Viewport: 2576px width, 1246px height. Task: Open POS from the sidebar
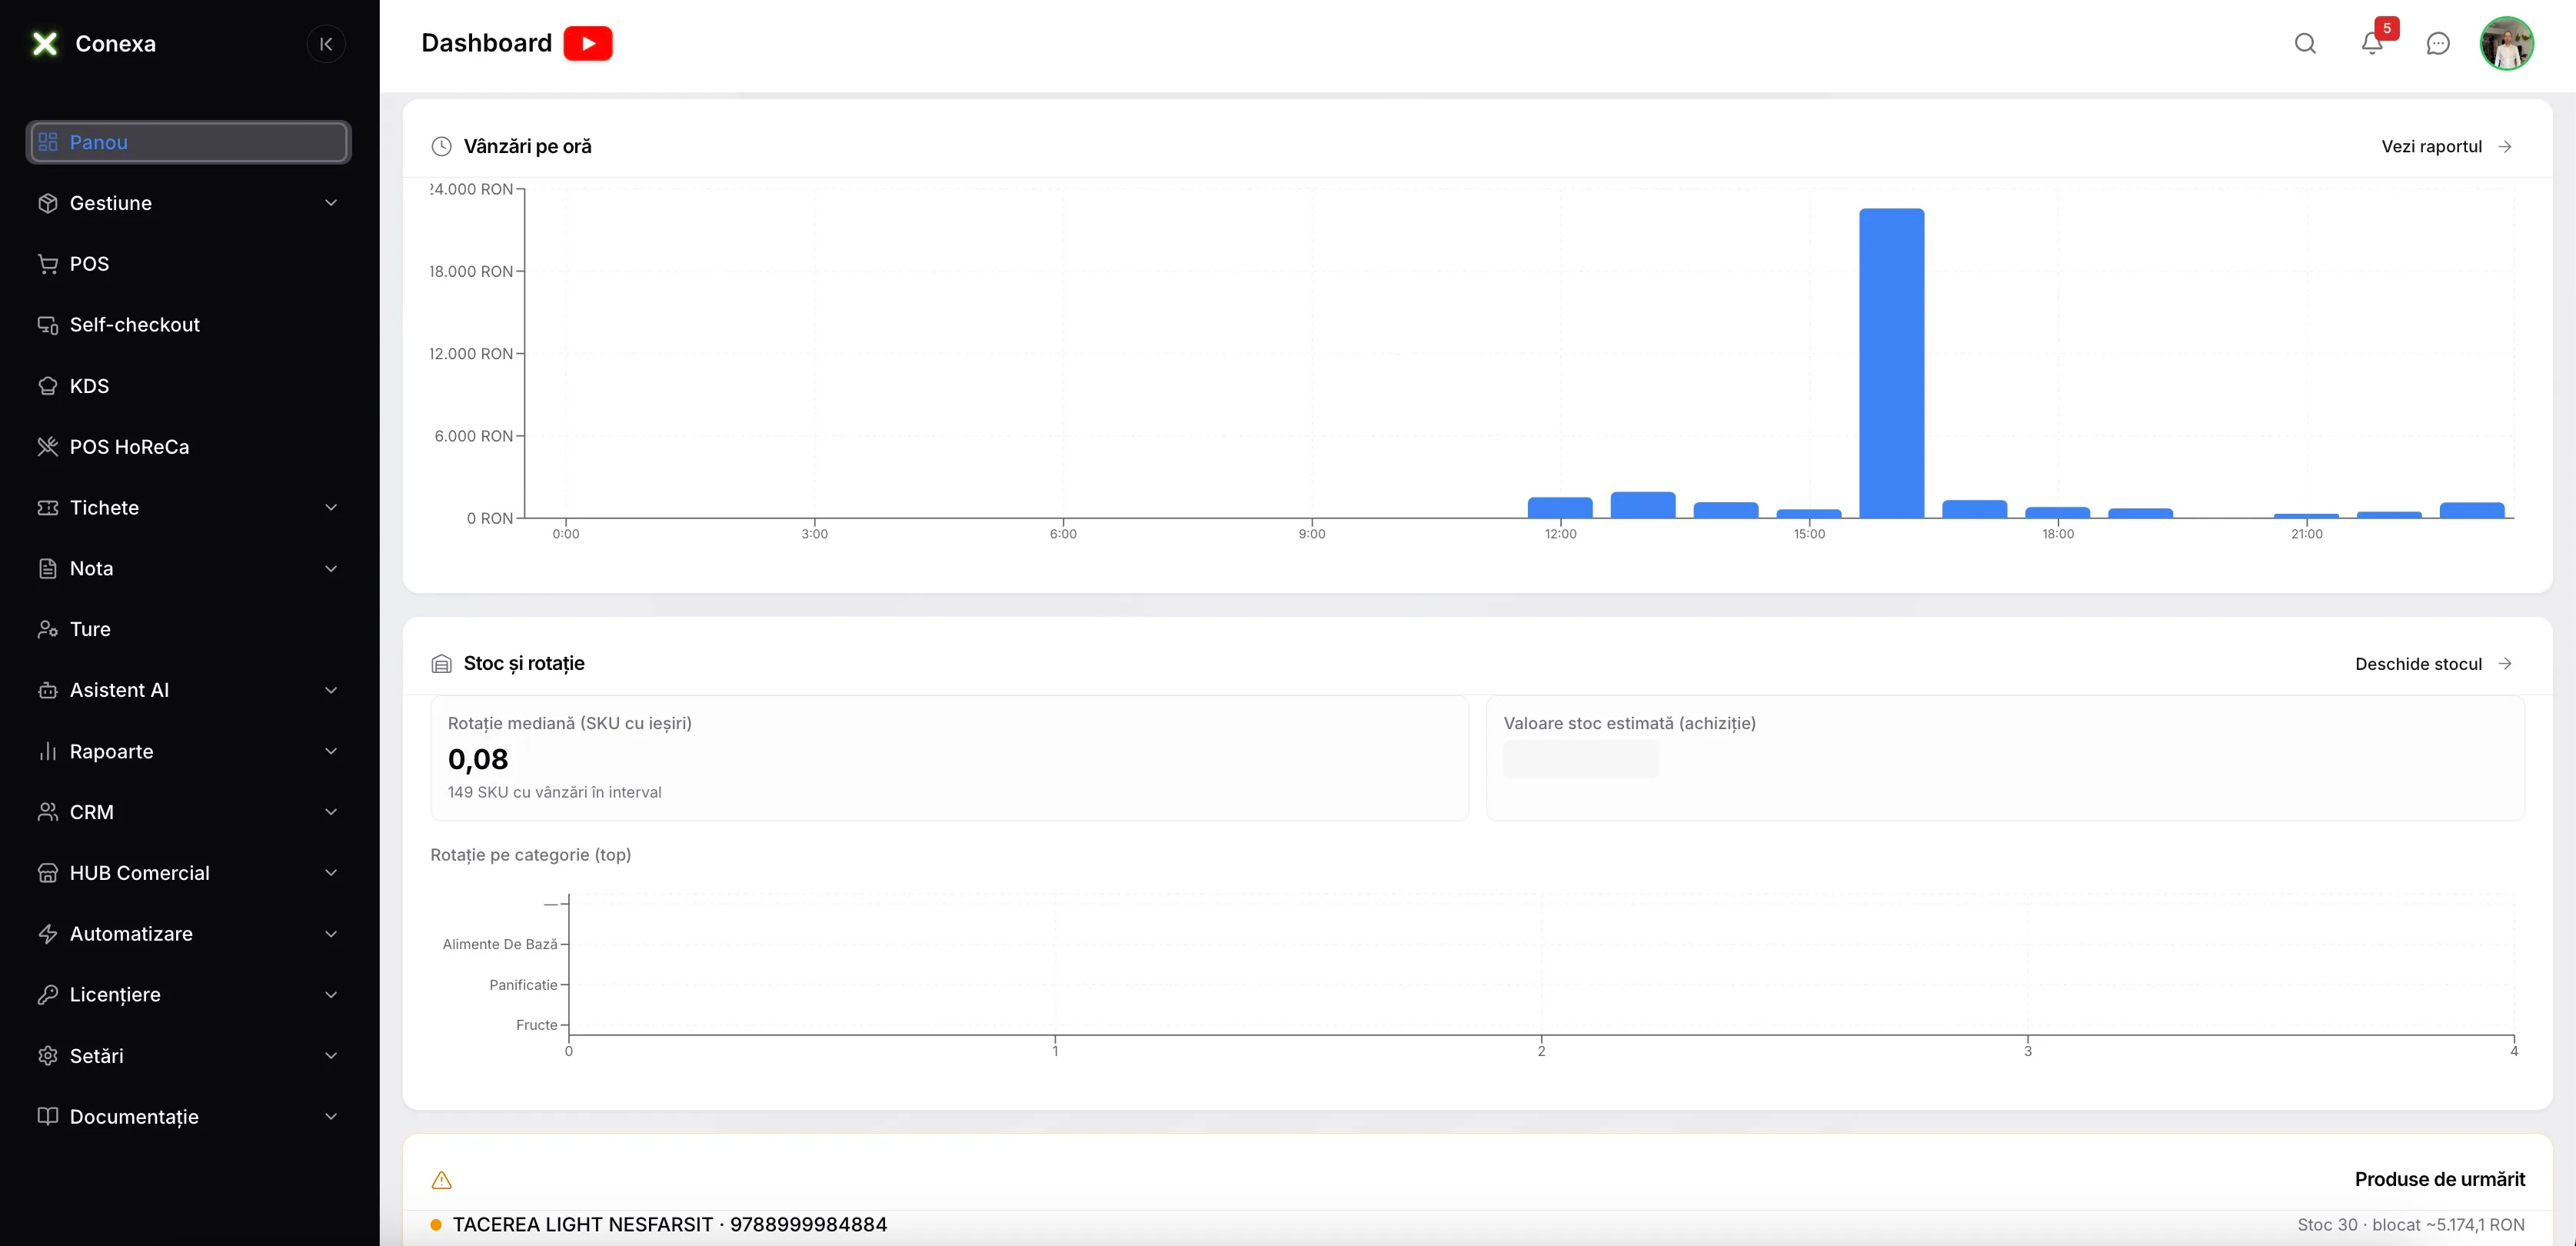click(188, 264)
